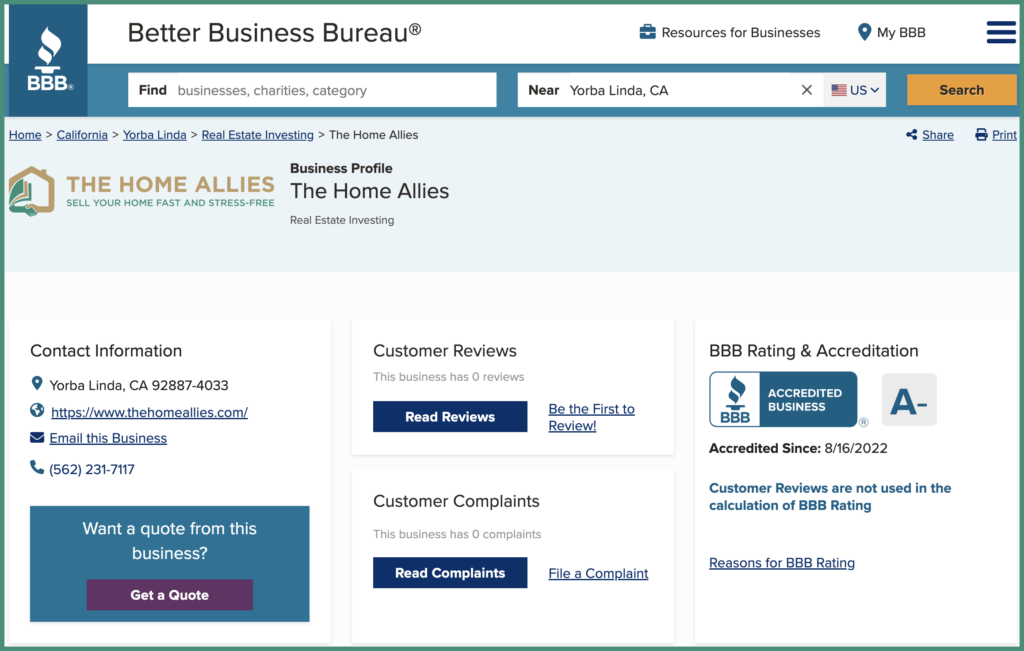Screen dimensions: 1024x651
Task: Click the Accredited Since 8/16/2022 text
Action: 798,449
